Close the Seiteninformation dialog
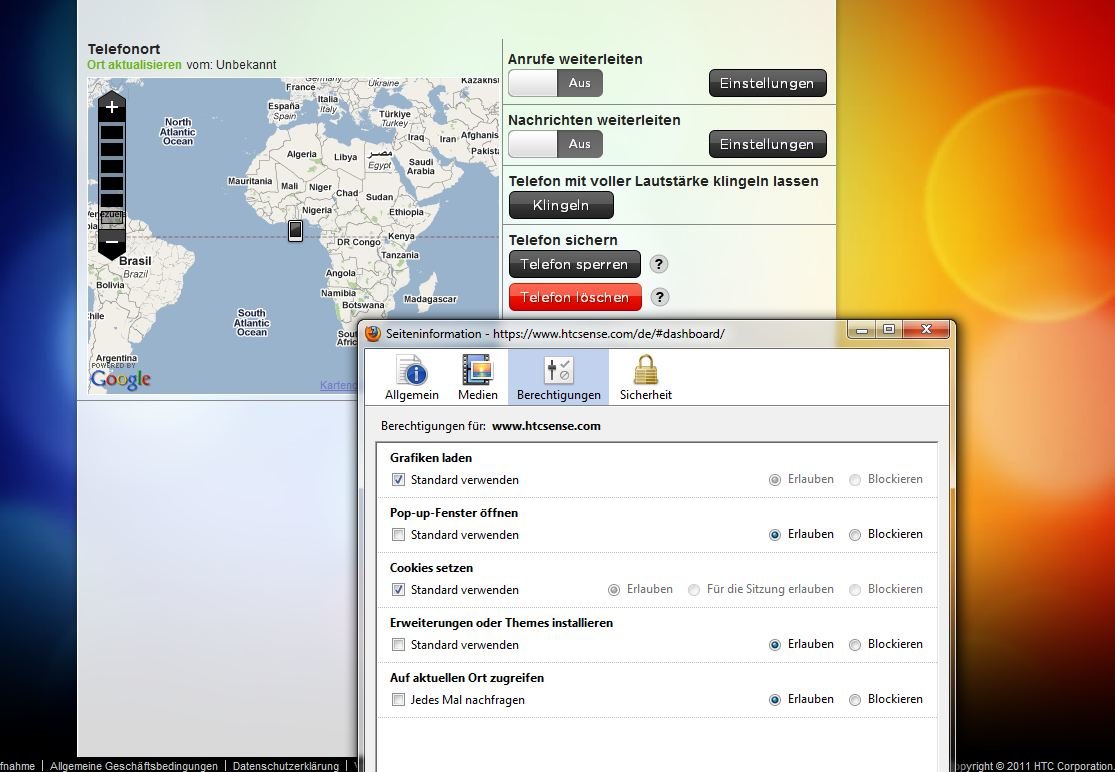Screen dimensions: 1115x772 [x=926, y=330]
